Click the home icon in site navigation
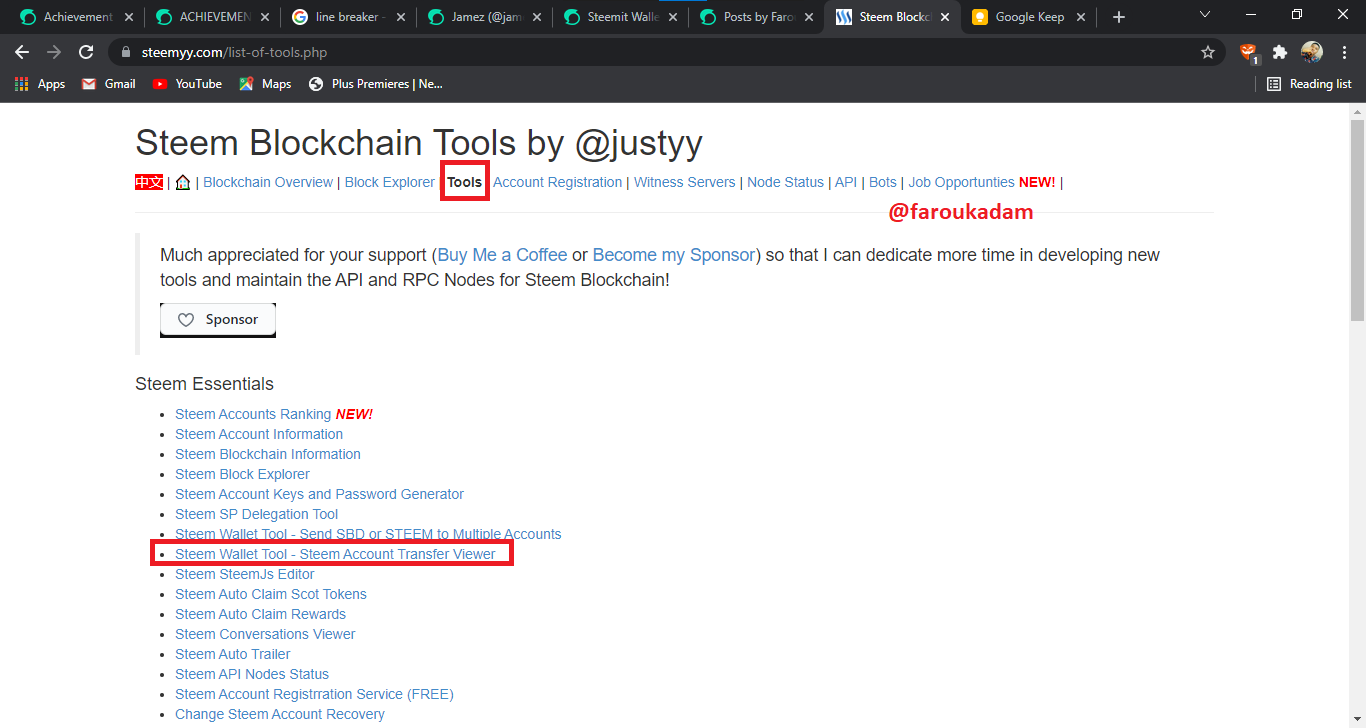 [x=183, y=182]
